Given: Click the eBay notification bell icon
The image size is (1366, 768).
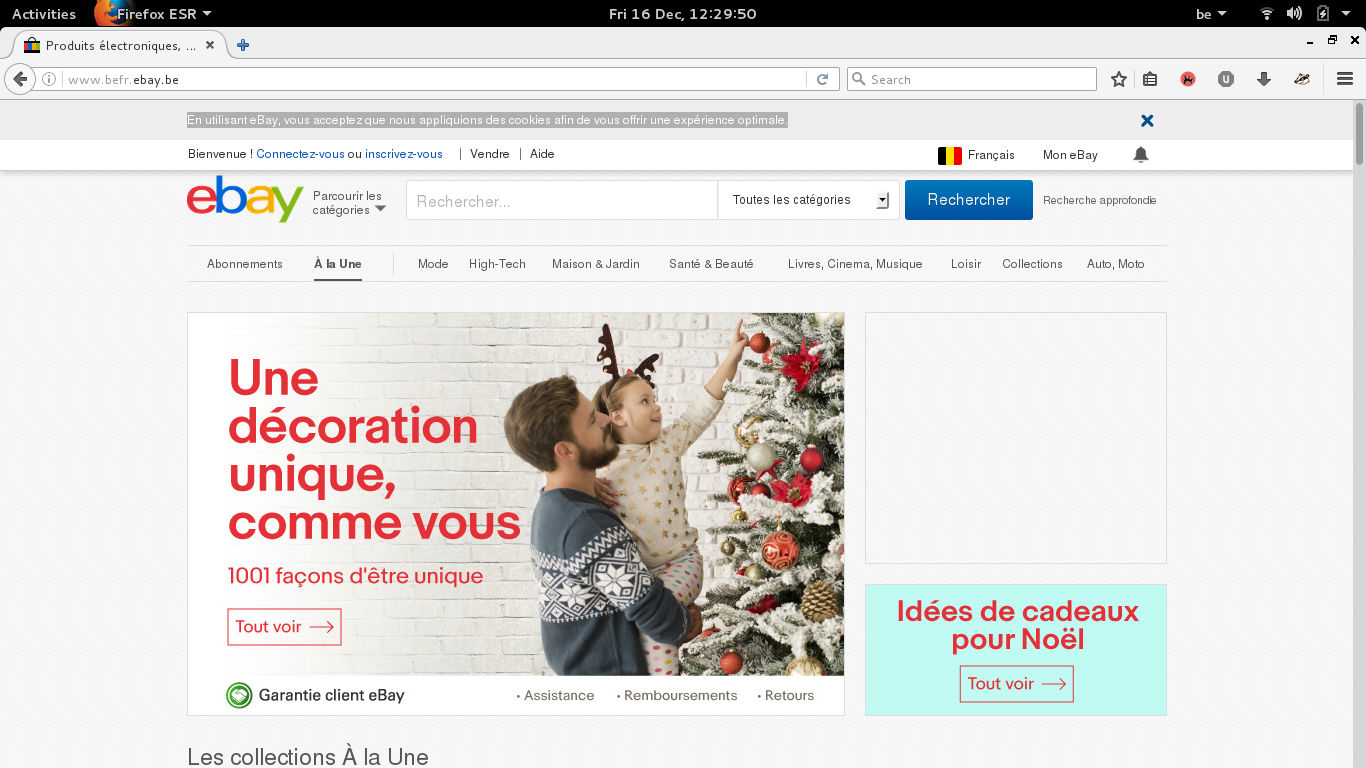Looking at the screenshot, I should (1141, 155).
